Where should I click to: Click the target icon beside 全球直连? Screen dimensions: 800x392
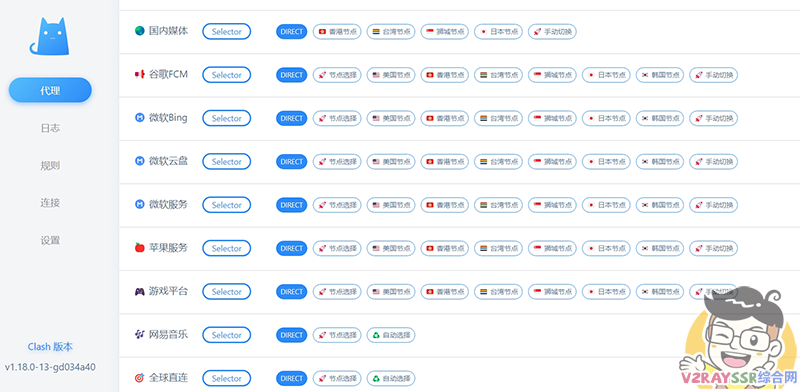coord(139,378)
